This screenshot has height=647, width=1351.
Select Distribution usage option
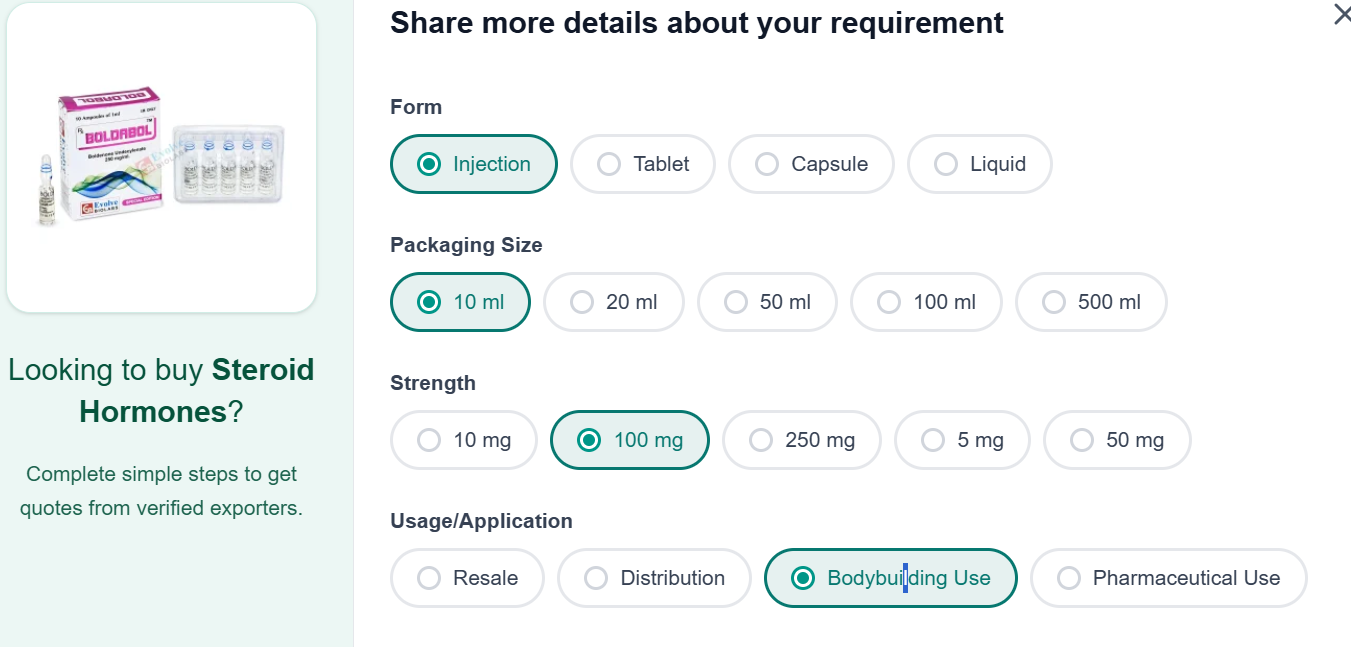[654, 578]
